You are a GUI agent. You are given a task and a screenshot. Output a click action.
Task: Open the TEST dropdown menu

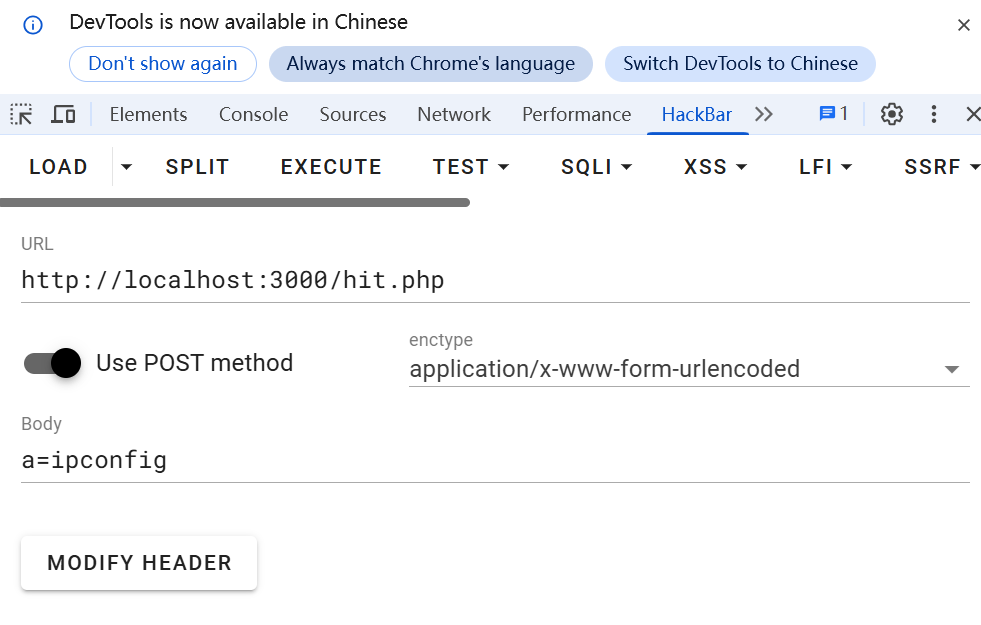[470, 167]
